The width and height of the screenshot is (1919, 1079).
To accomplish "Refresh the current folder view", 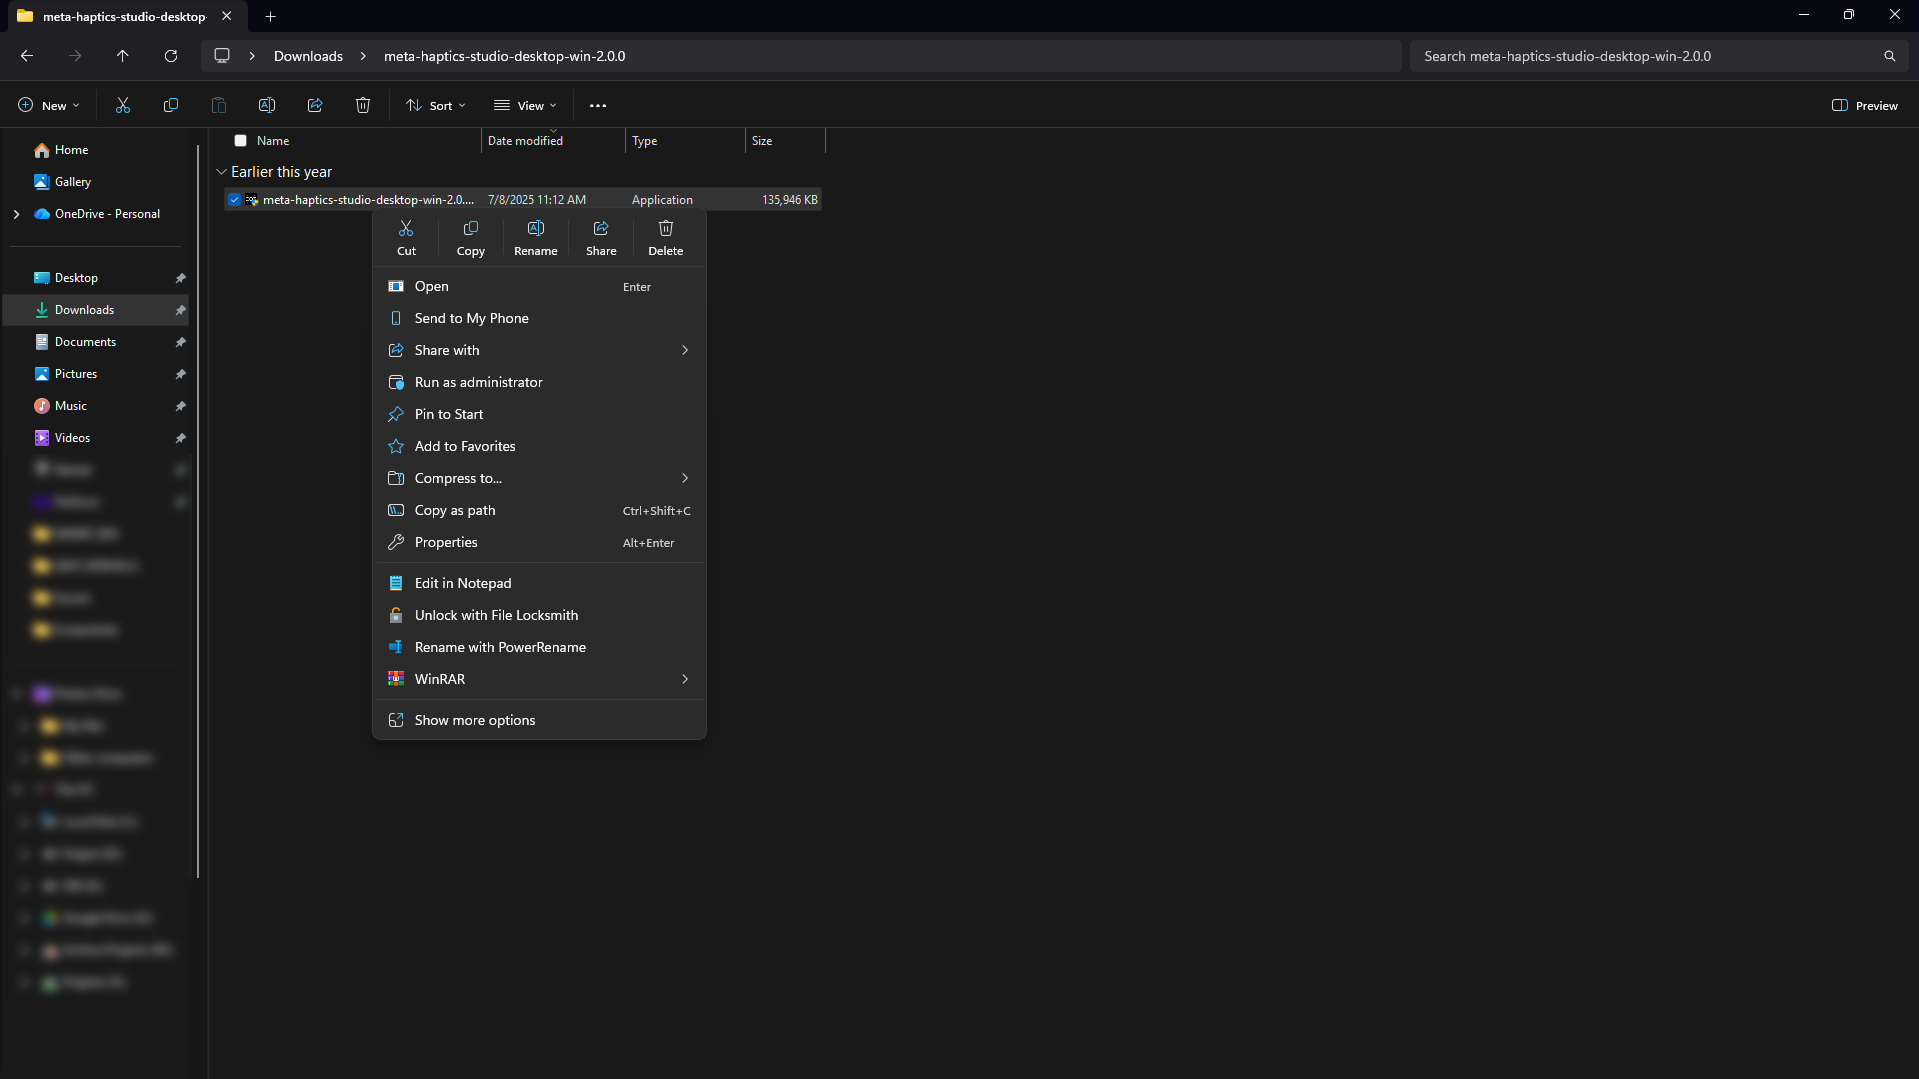I will (171, 56).
